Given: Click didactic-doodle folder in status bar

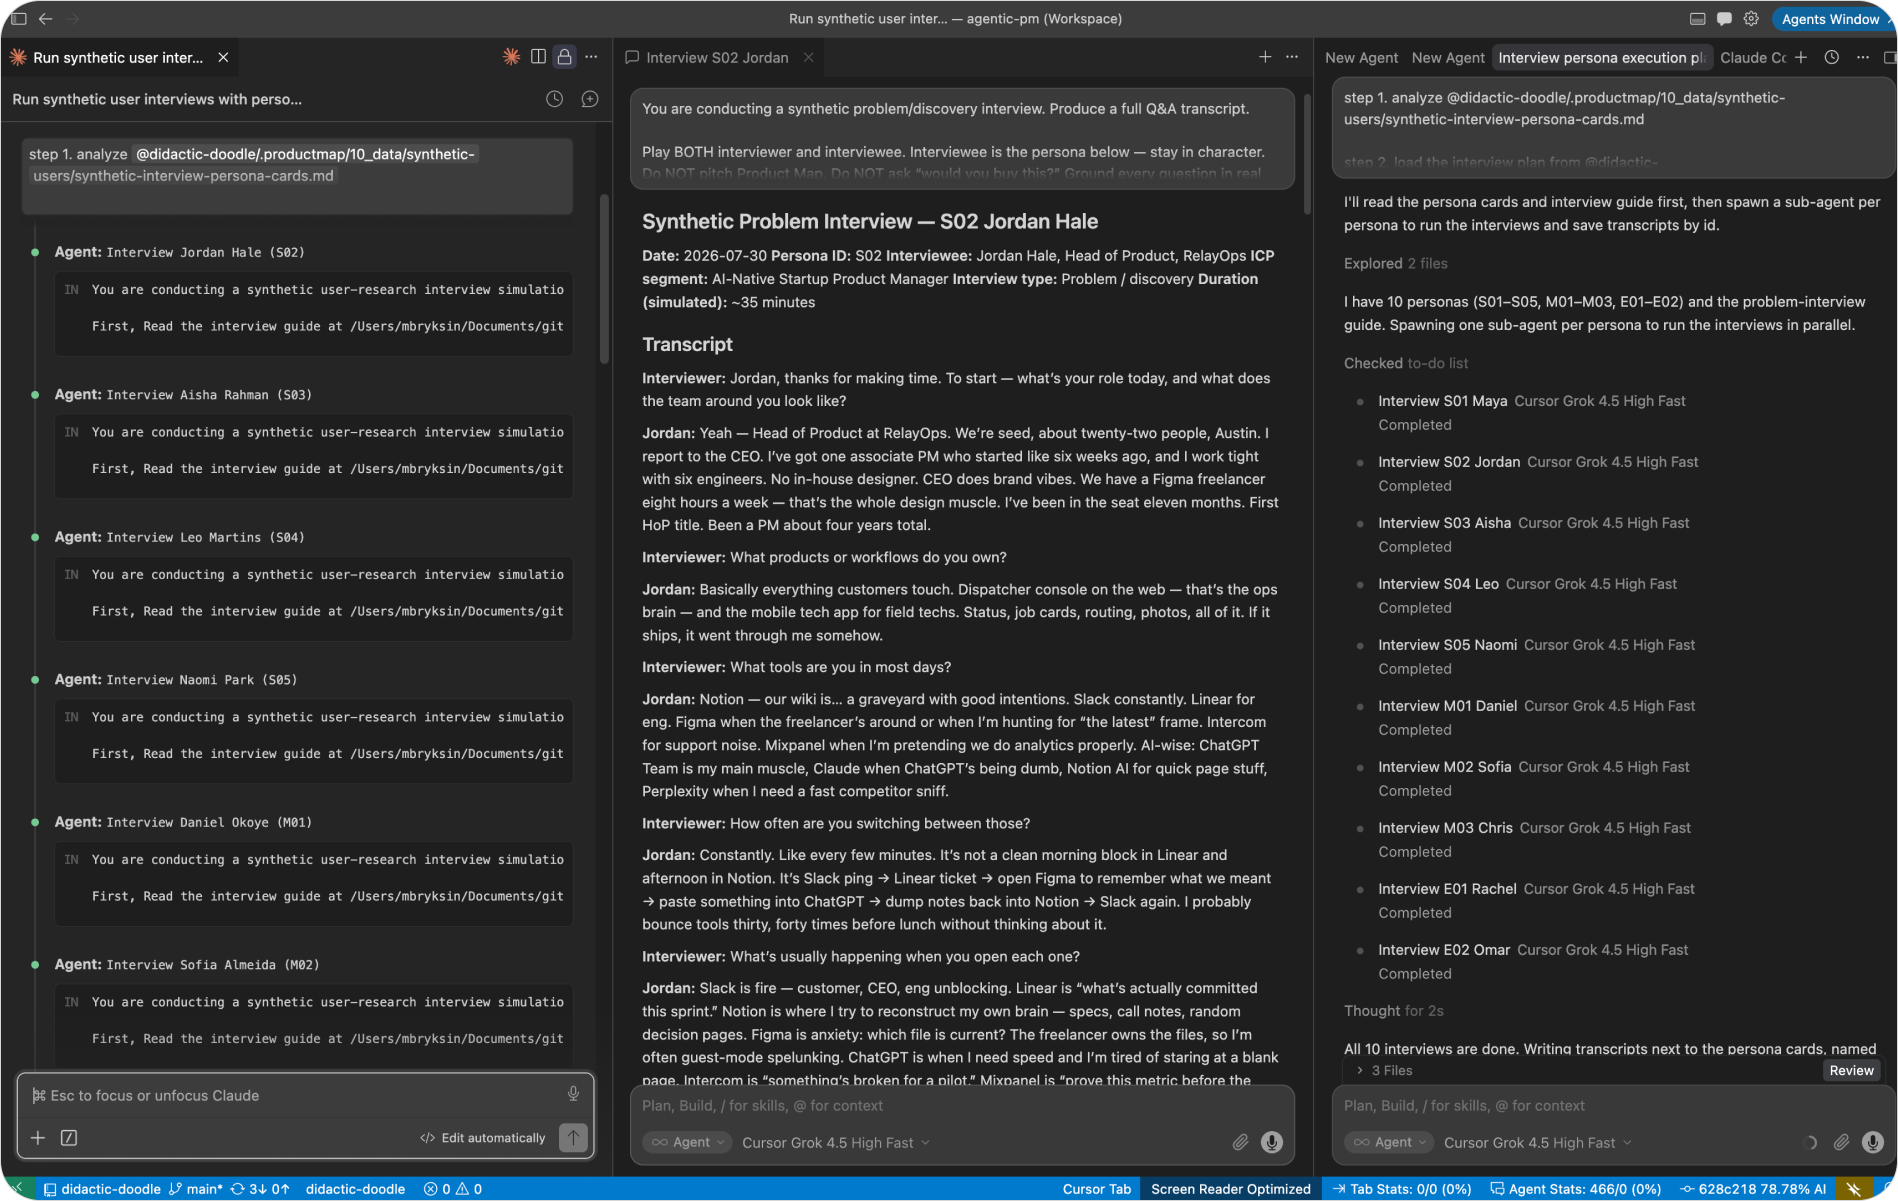Looking at the screenshot, I should pos(102,1189).
